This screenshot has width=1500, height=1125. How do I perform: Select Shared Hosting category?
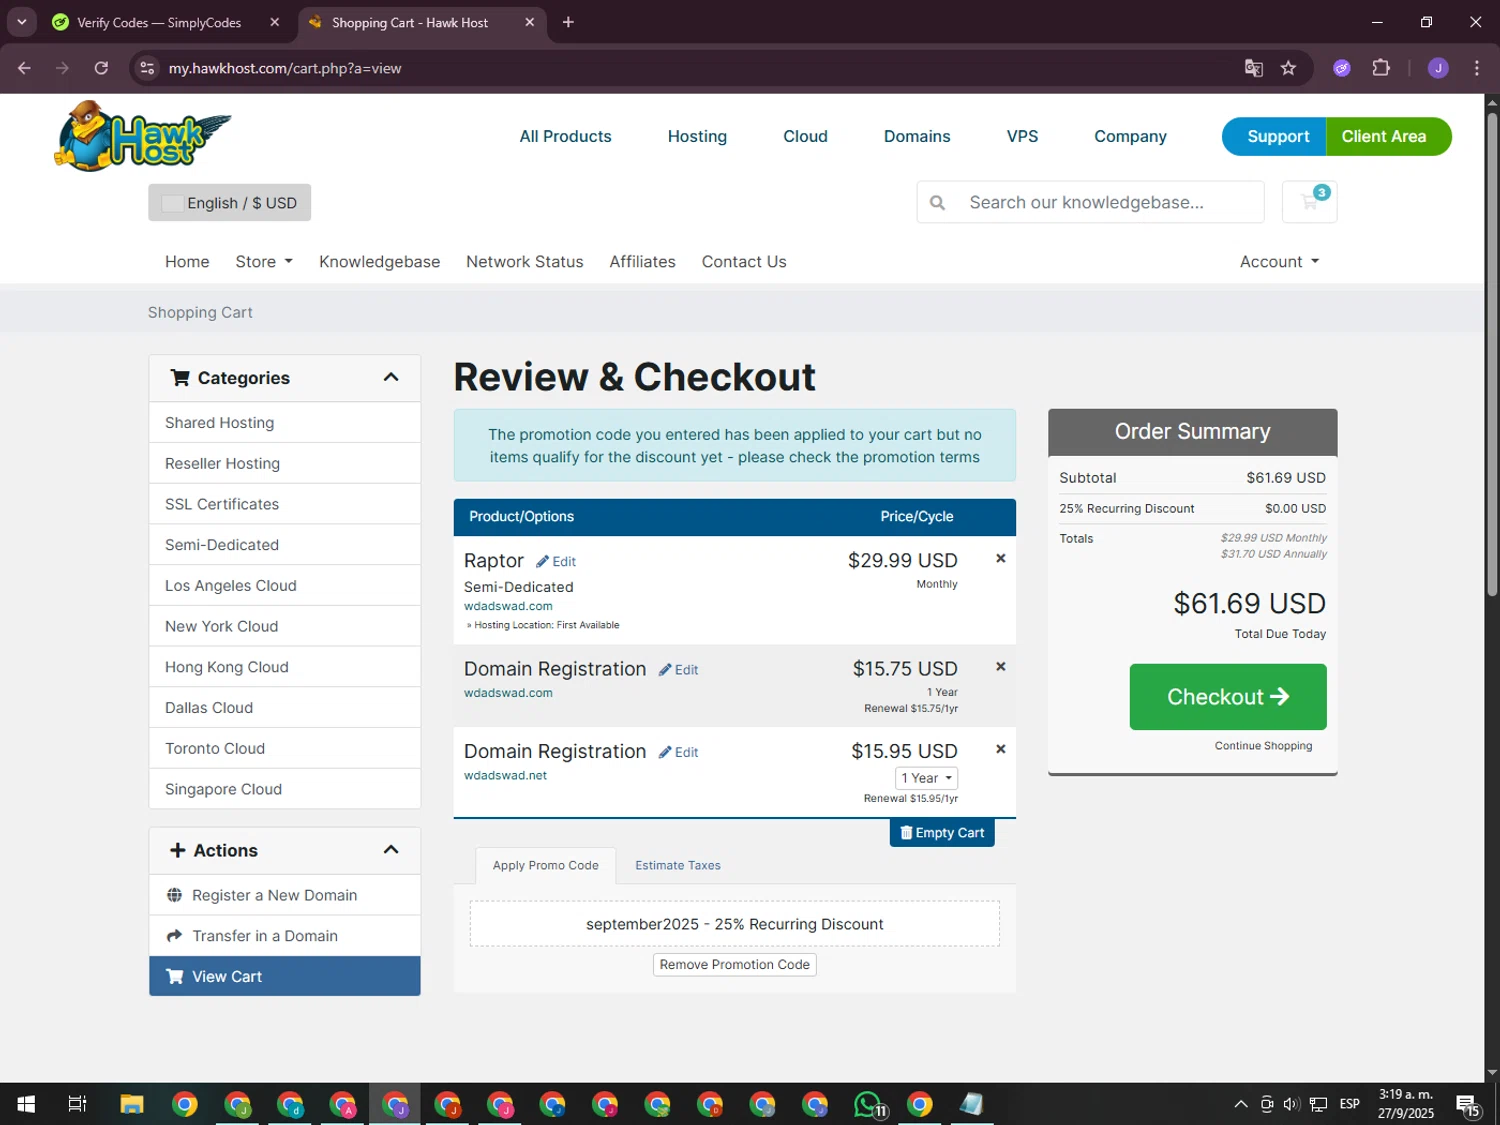tap(285, 423)
